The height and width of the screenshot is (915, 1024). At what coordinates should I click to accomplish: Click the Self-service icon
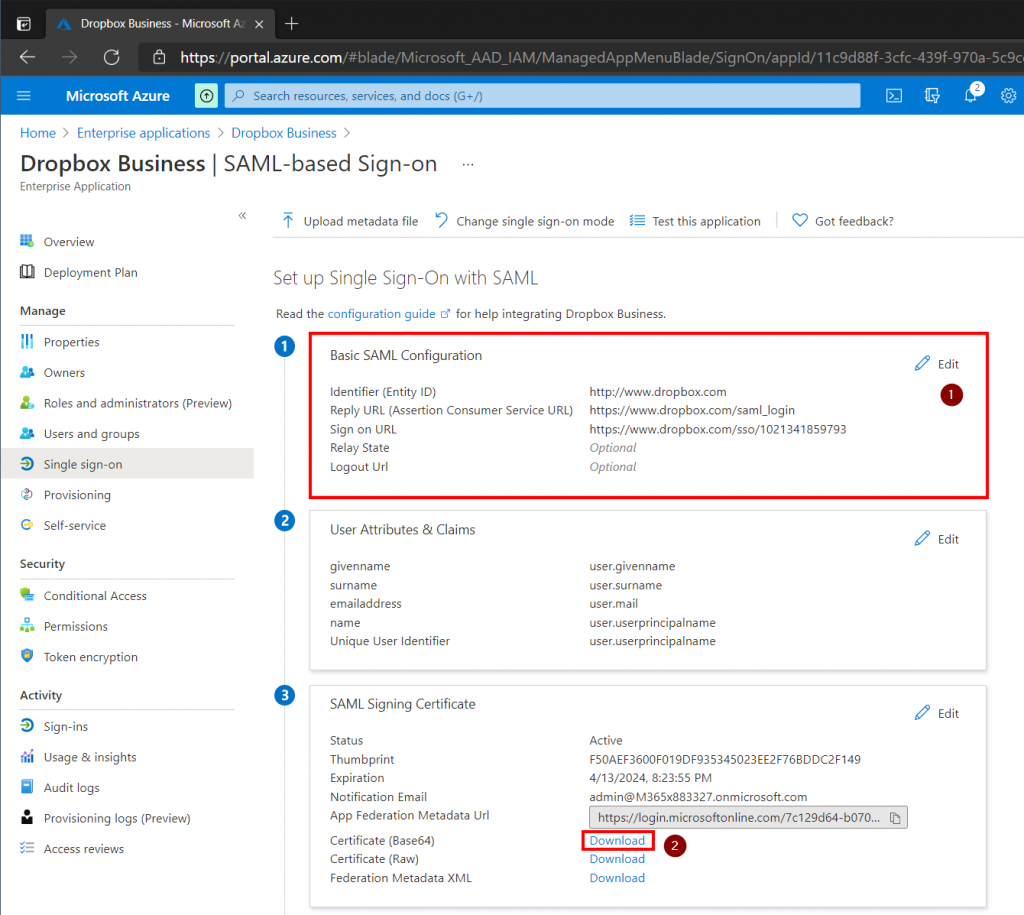(x=27, y=525)
